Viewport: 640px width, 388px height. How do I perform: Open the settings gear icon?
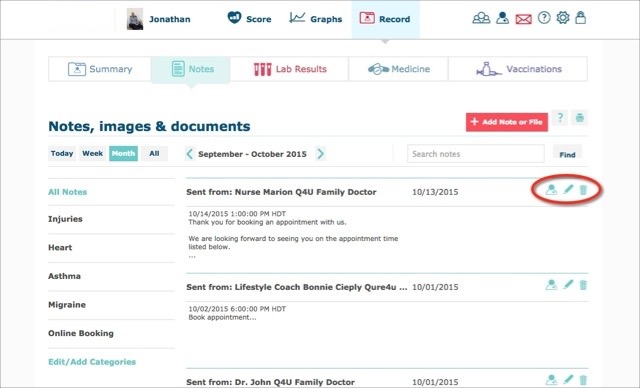563,18
